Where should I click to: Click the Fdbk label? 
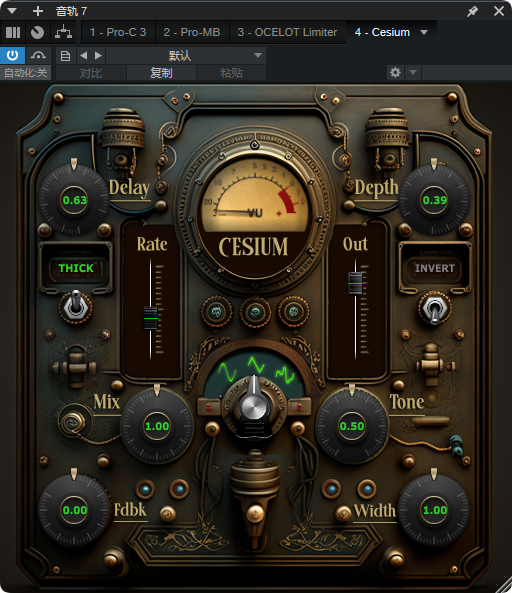coord(130,510)
